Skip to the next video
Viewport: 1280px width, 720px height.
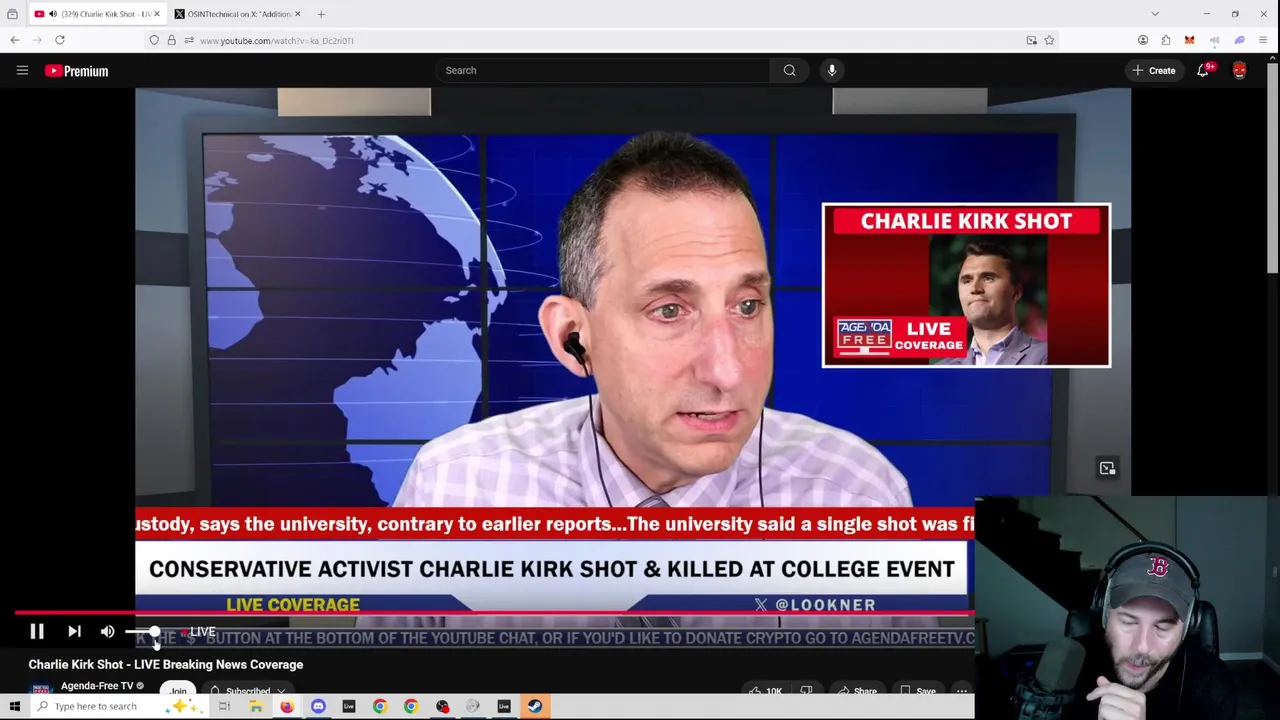point(74,631)
